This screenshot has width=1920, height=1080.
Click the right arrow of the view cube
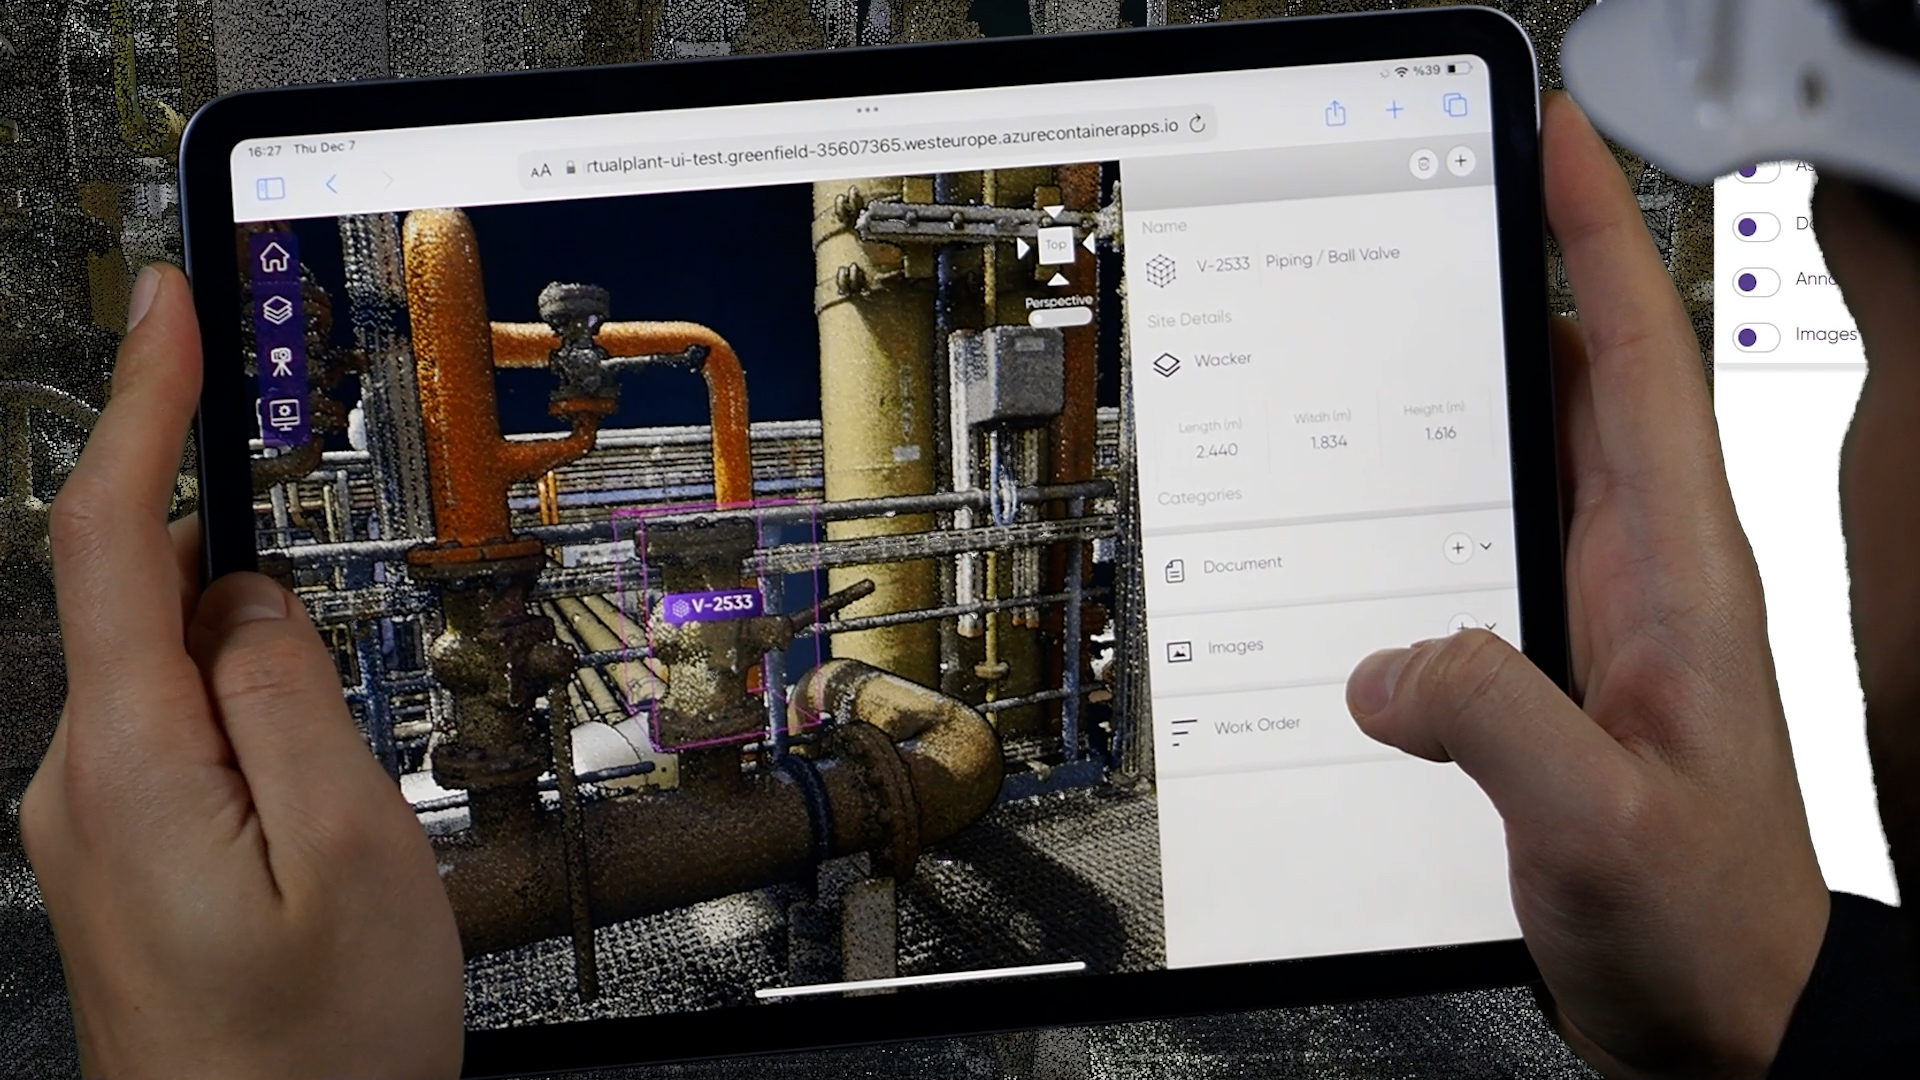click(x=1088, y=243)
